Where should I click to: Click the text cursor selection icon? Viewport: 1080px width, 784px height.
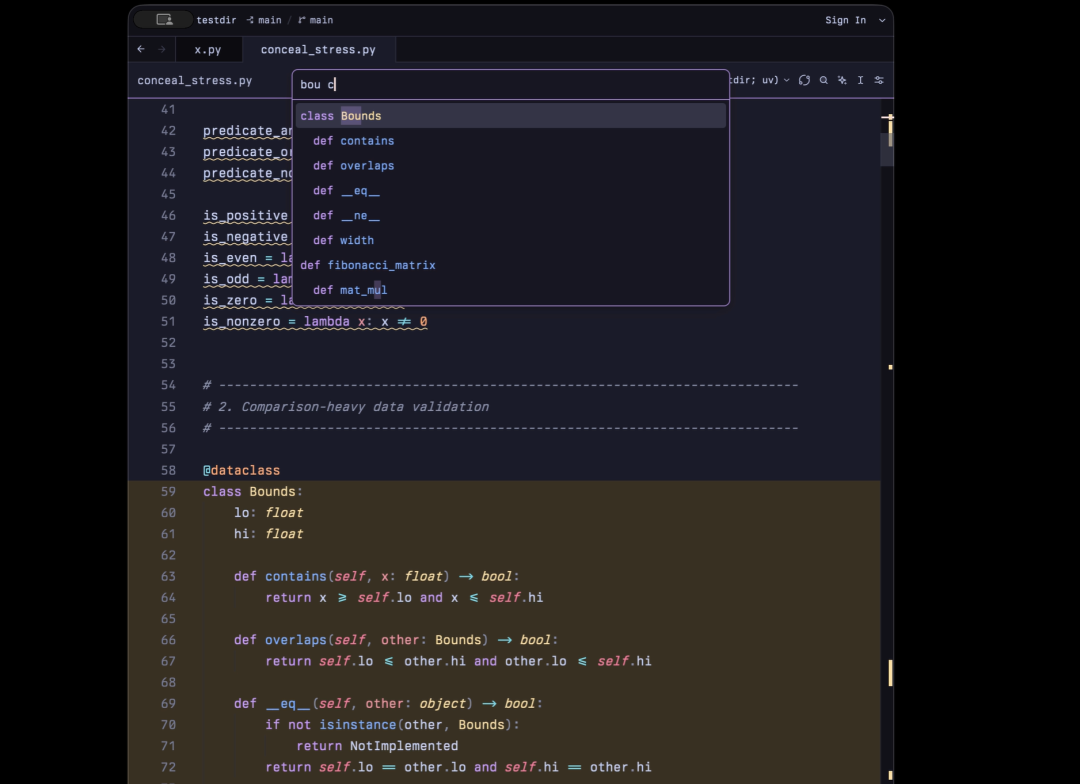pyautogui.click(x=860, y=80)
